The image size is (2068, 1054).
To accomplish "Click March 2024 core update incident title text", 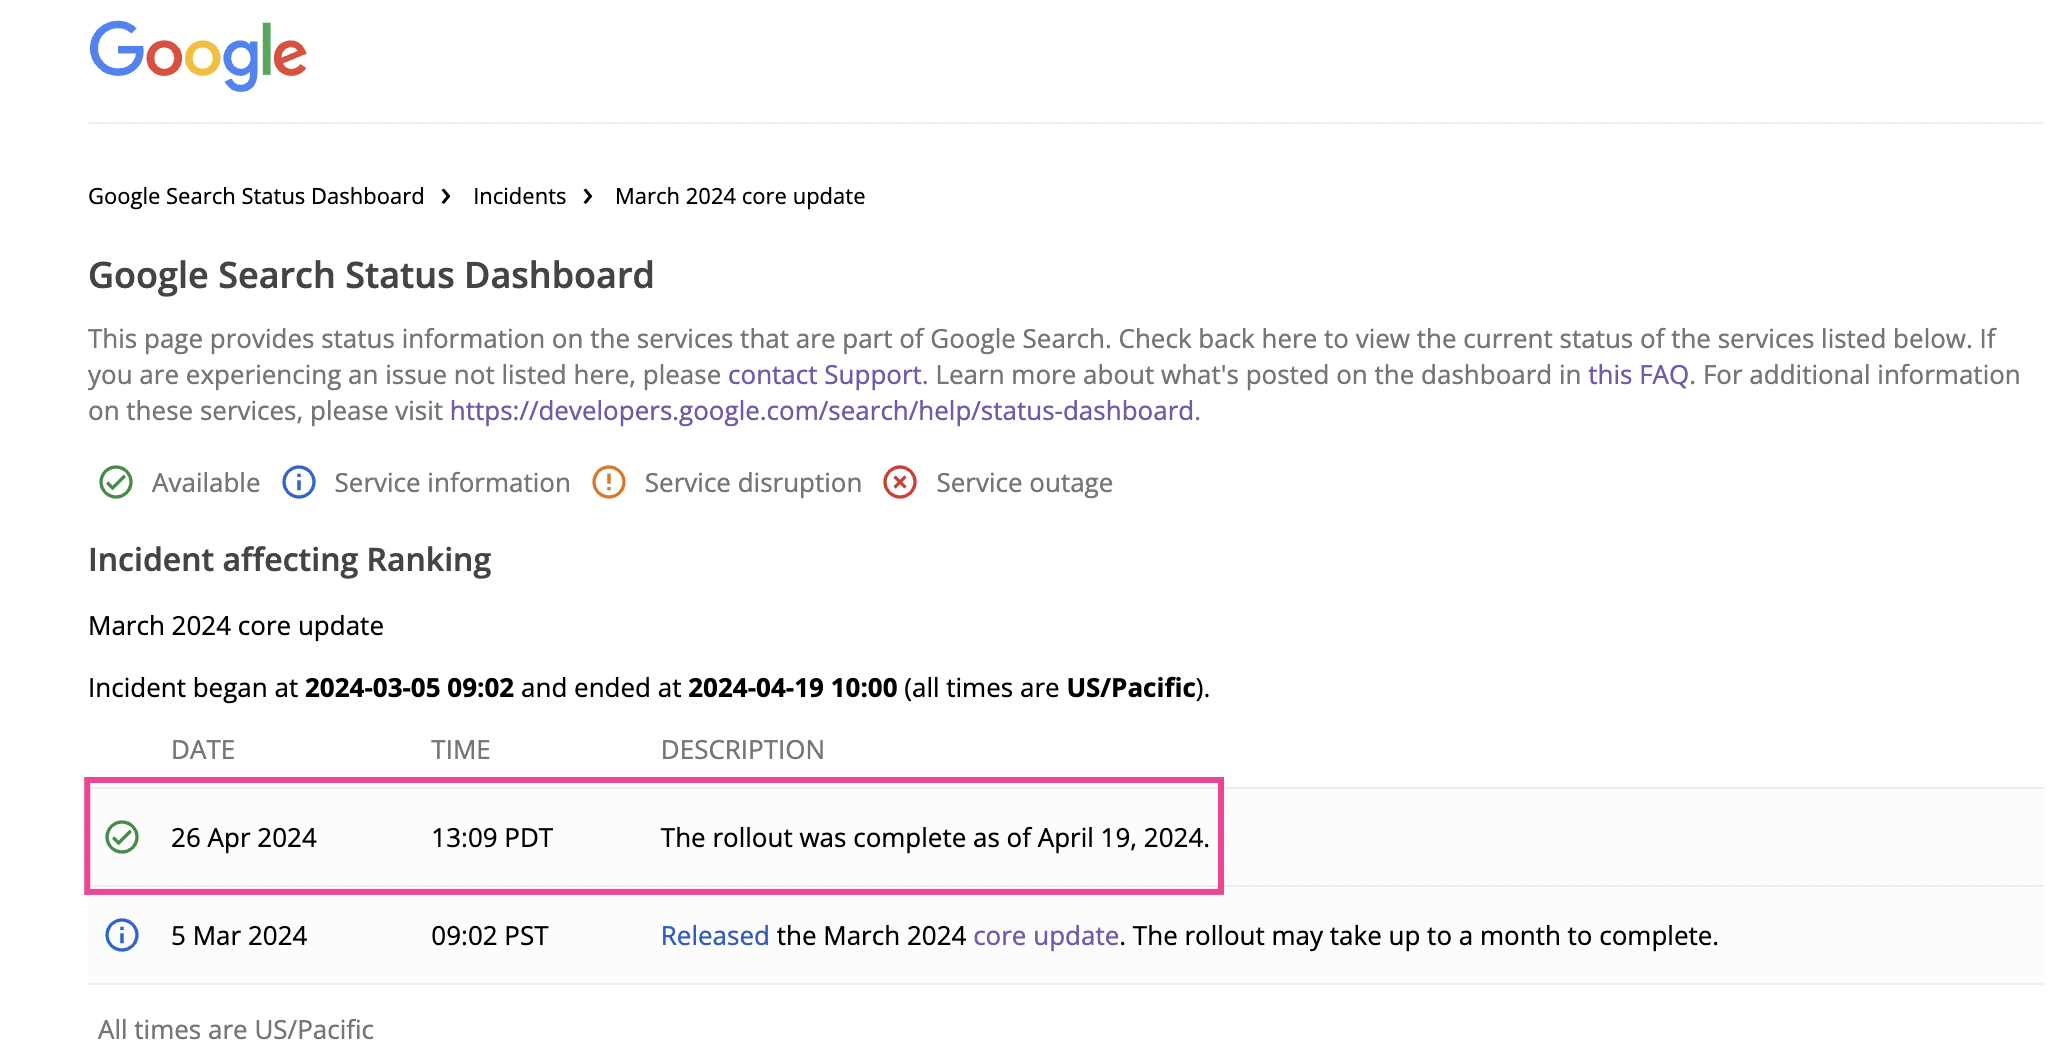I will pyautogui.click(x=236, y=626).
